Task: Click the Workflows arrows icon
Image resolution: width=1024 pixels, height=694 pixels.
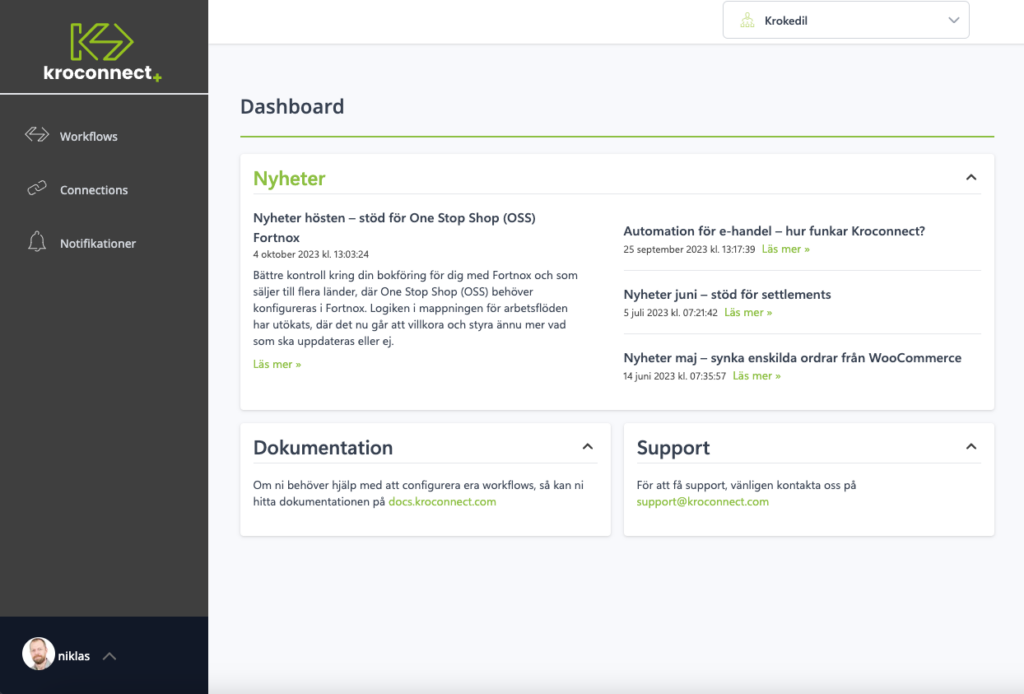Action: [37, 135]
